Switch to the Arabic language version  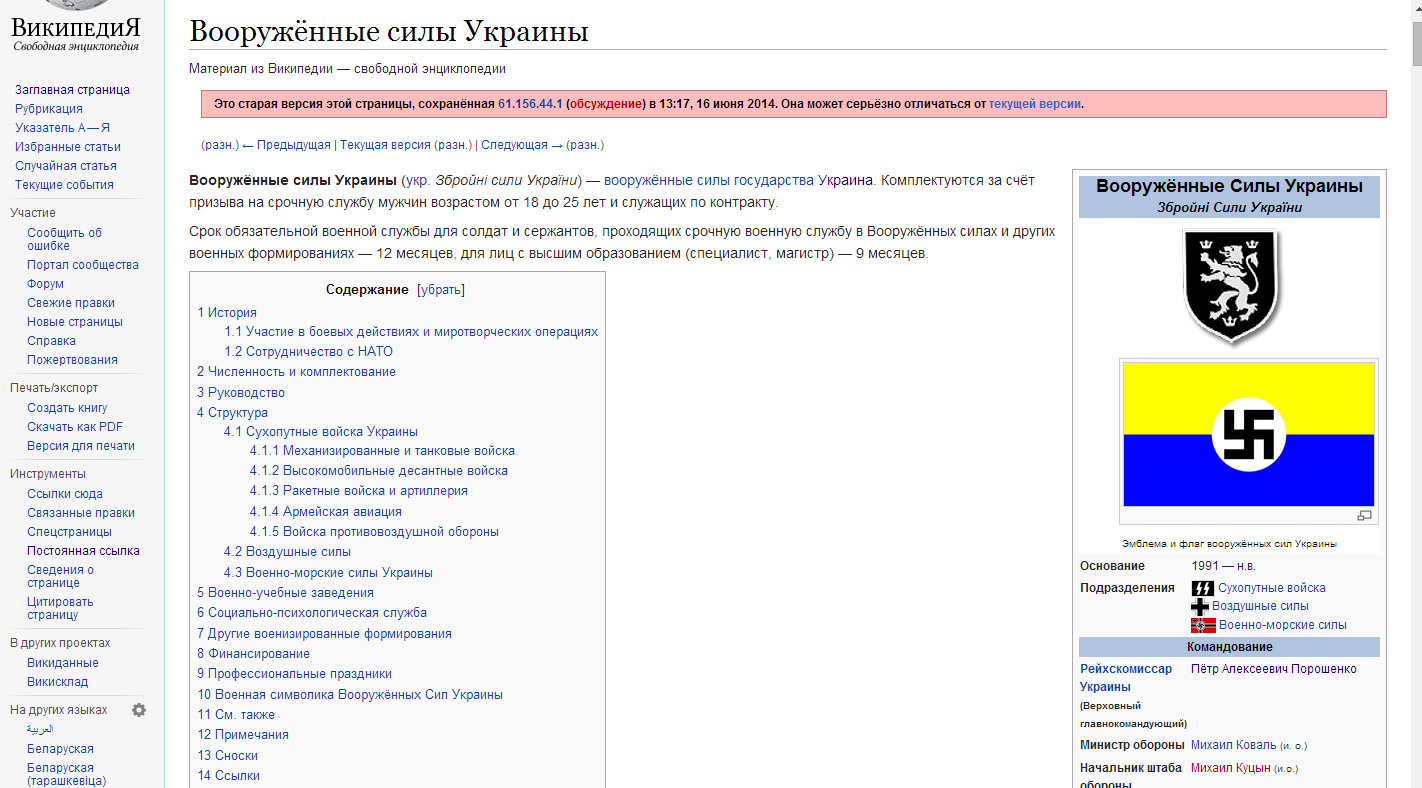click(40, 730)
